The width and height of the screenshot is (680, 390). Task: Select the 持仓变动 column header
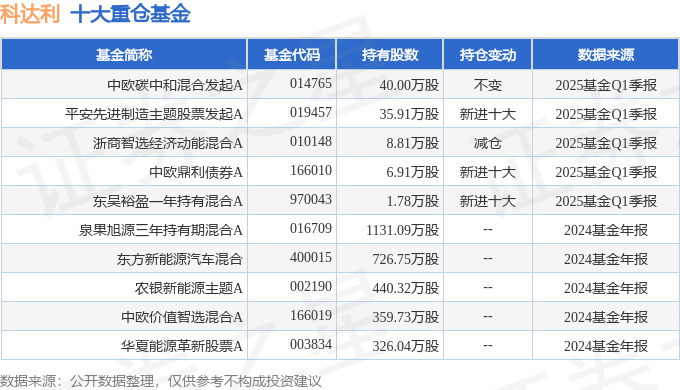pyautogui.click(x=487, y=55)
